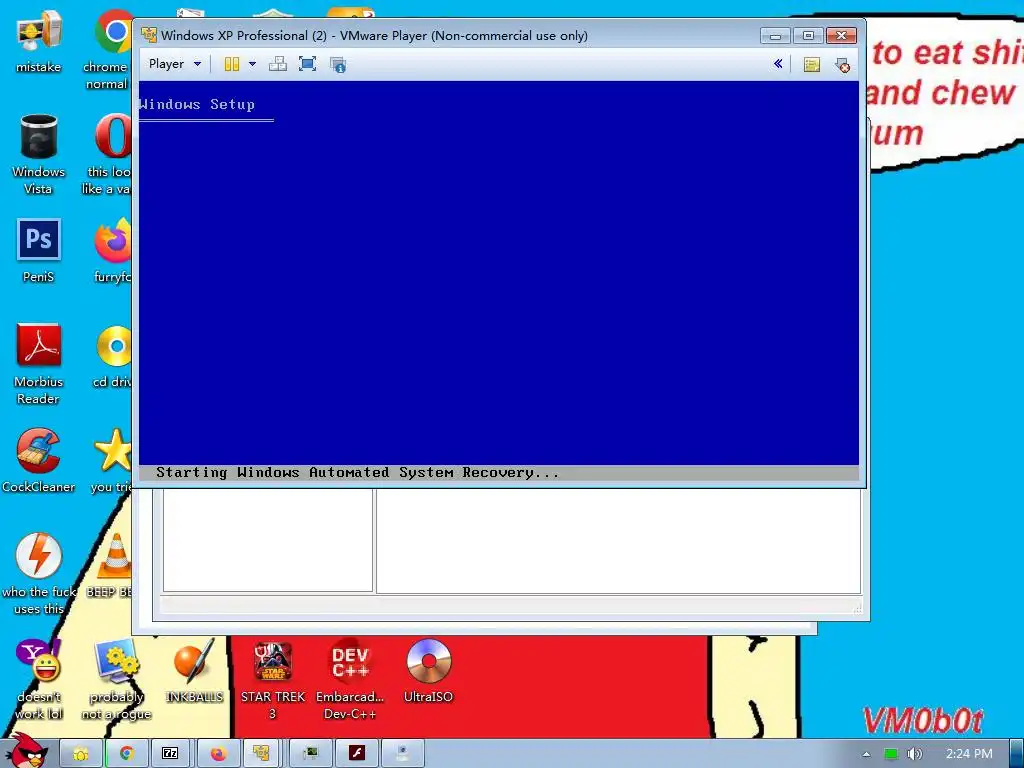The width and height of the screenshot is (1024, 768).
Task: Click the VMware Player title bar icon
Action: (x=149, y=35)
